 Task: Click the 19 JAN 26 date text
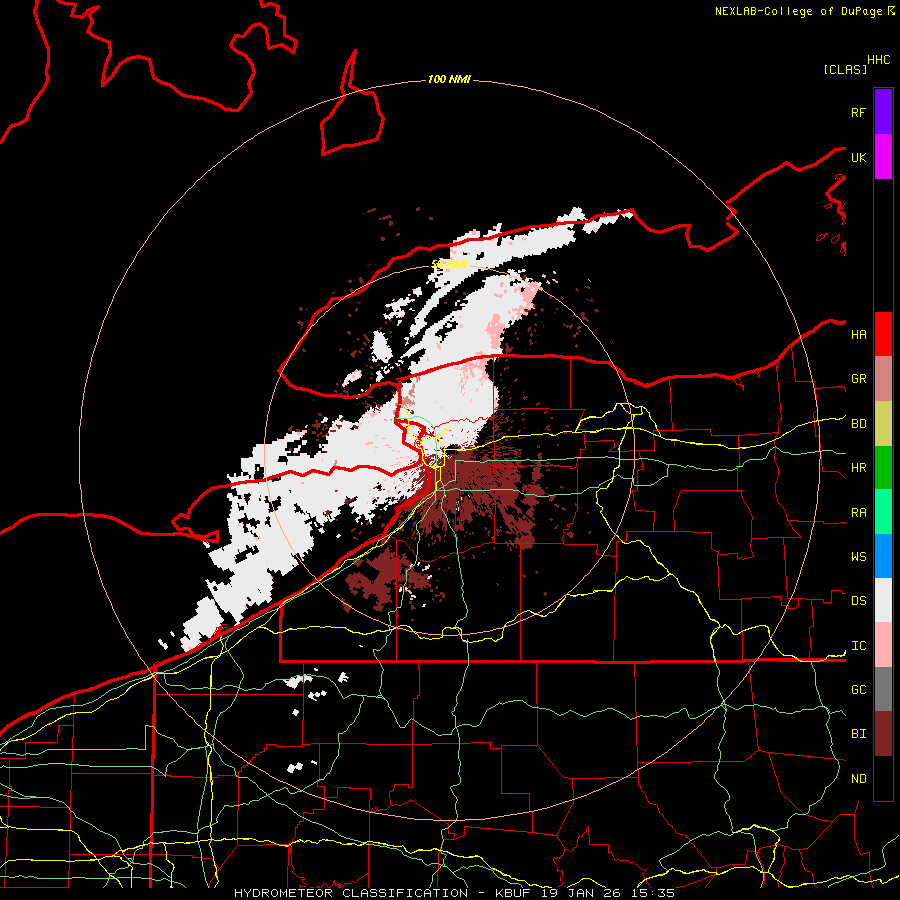click(584, 893)
